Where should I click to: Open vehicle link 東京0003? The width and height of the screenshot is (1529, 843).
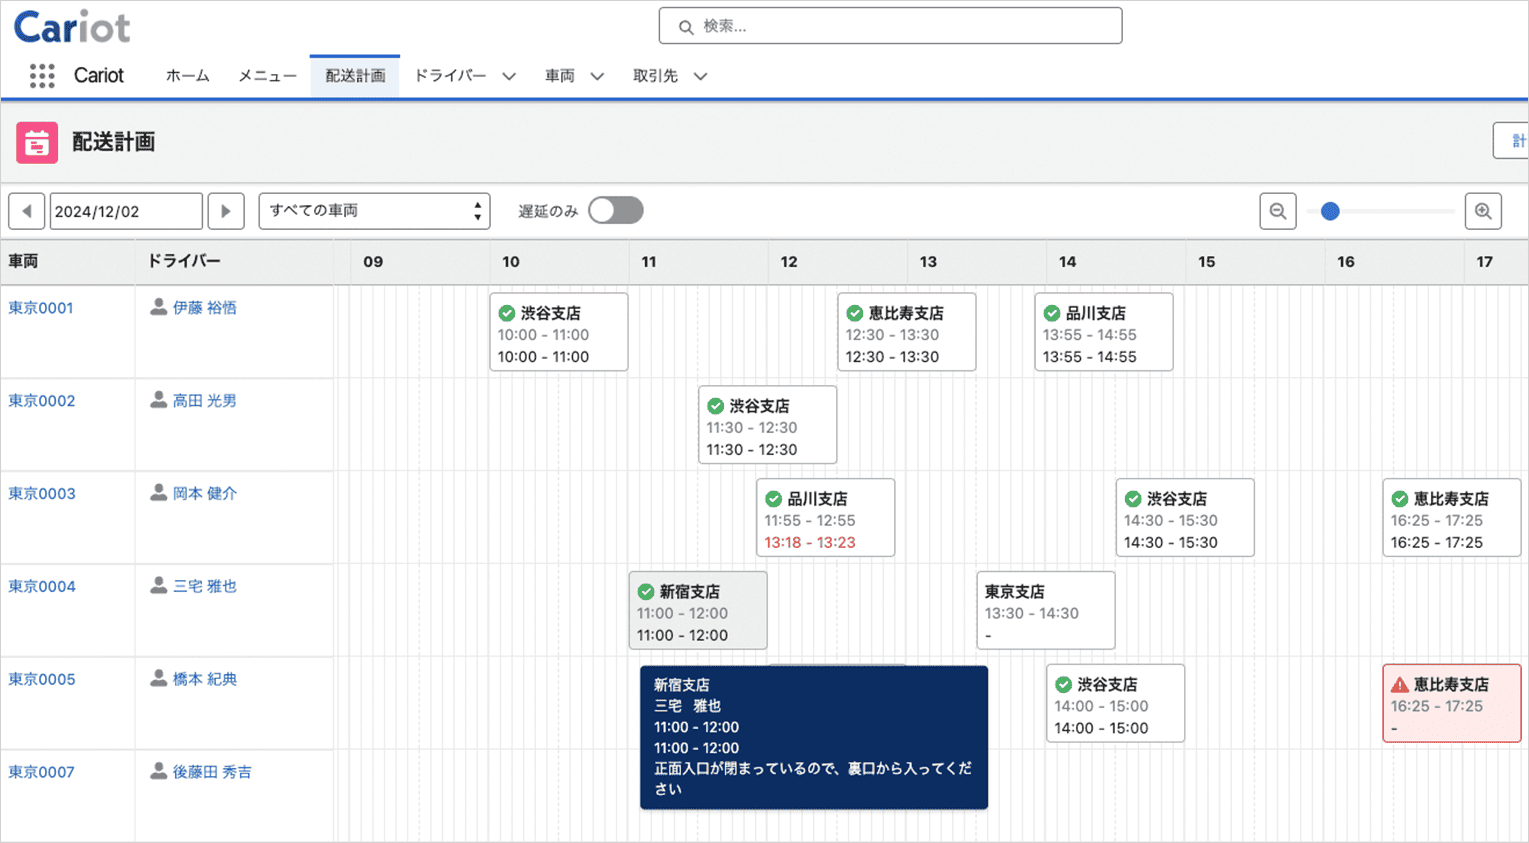point(42,493)
